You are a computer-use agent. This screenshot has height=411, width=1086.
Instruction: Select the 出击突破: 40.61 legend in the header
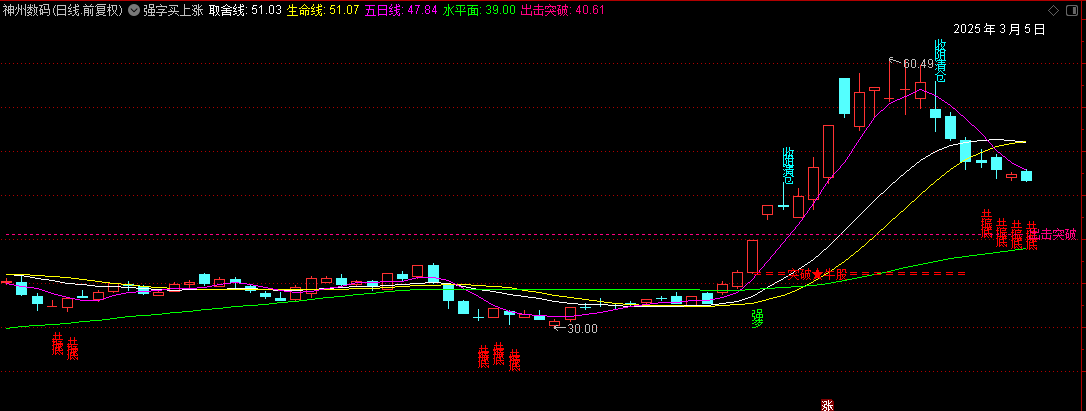(563, 10)
